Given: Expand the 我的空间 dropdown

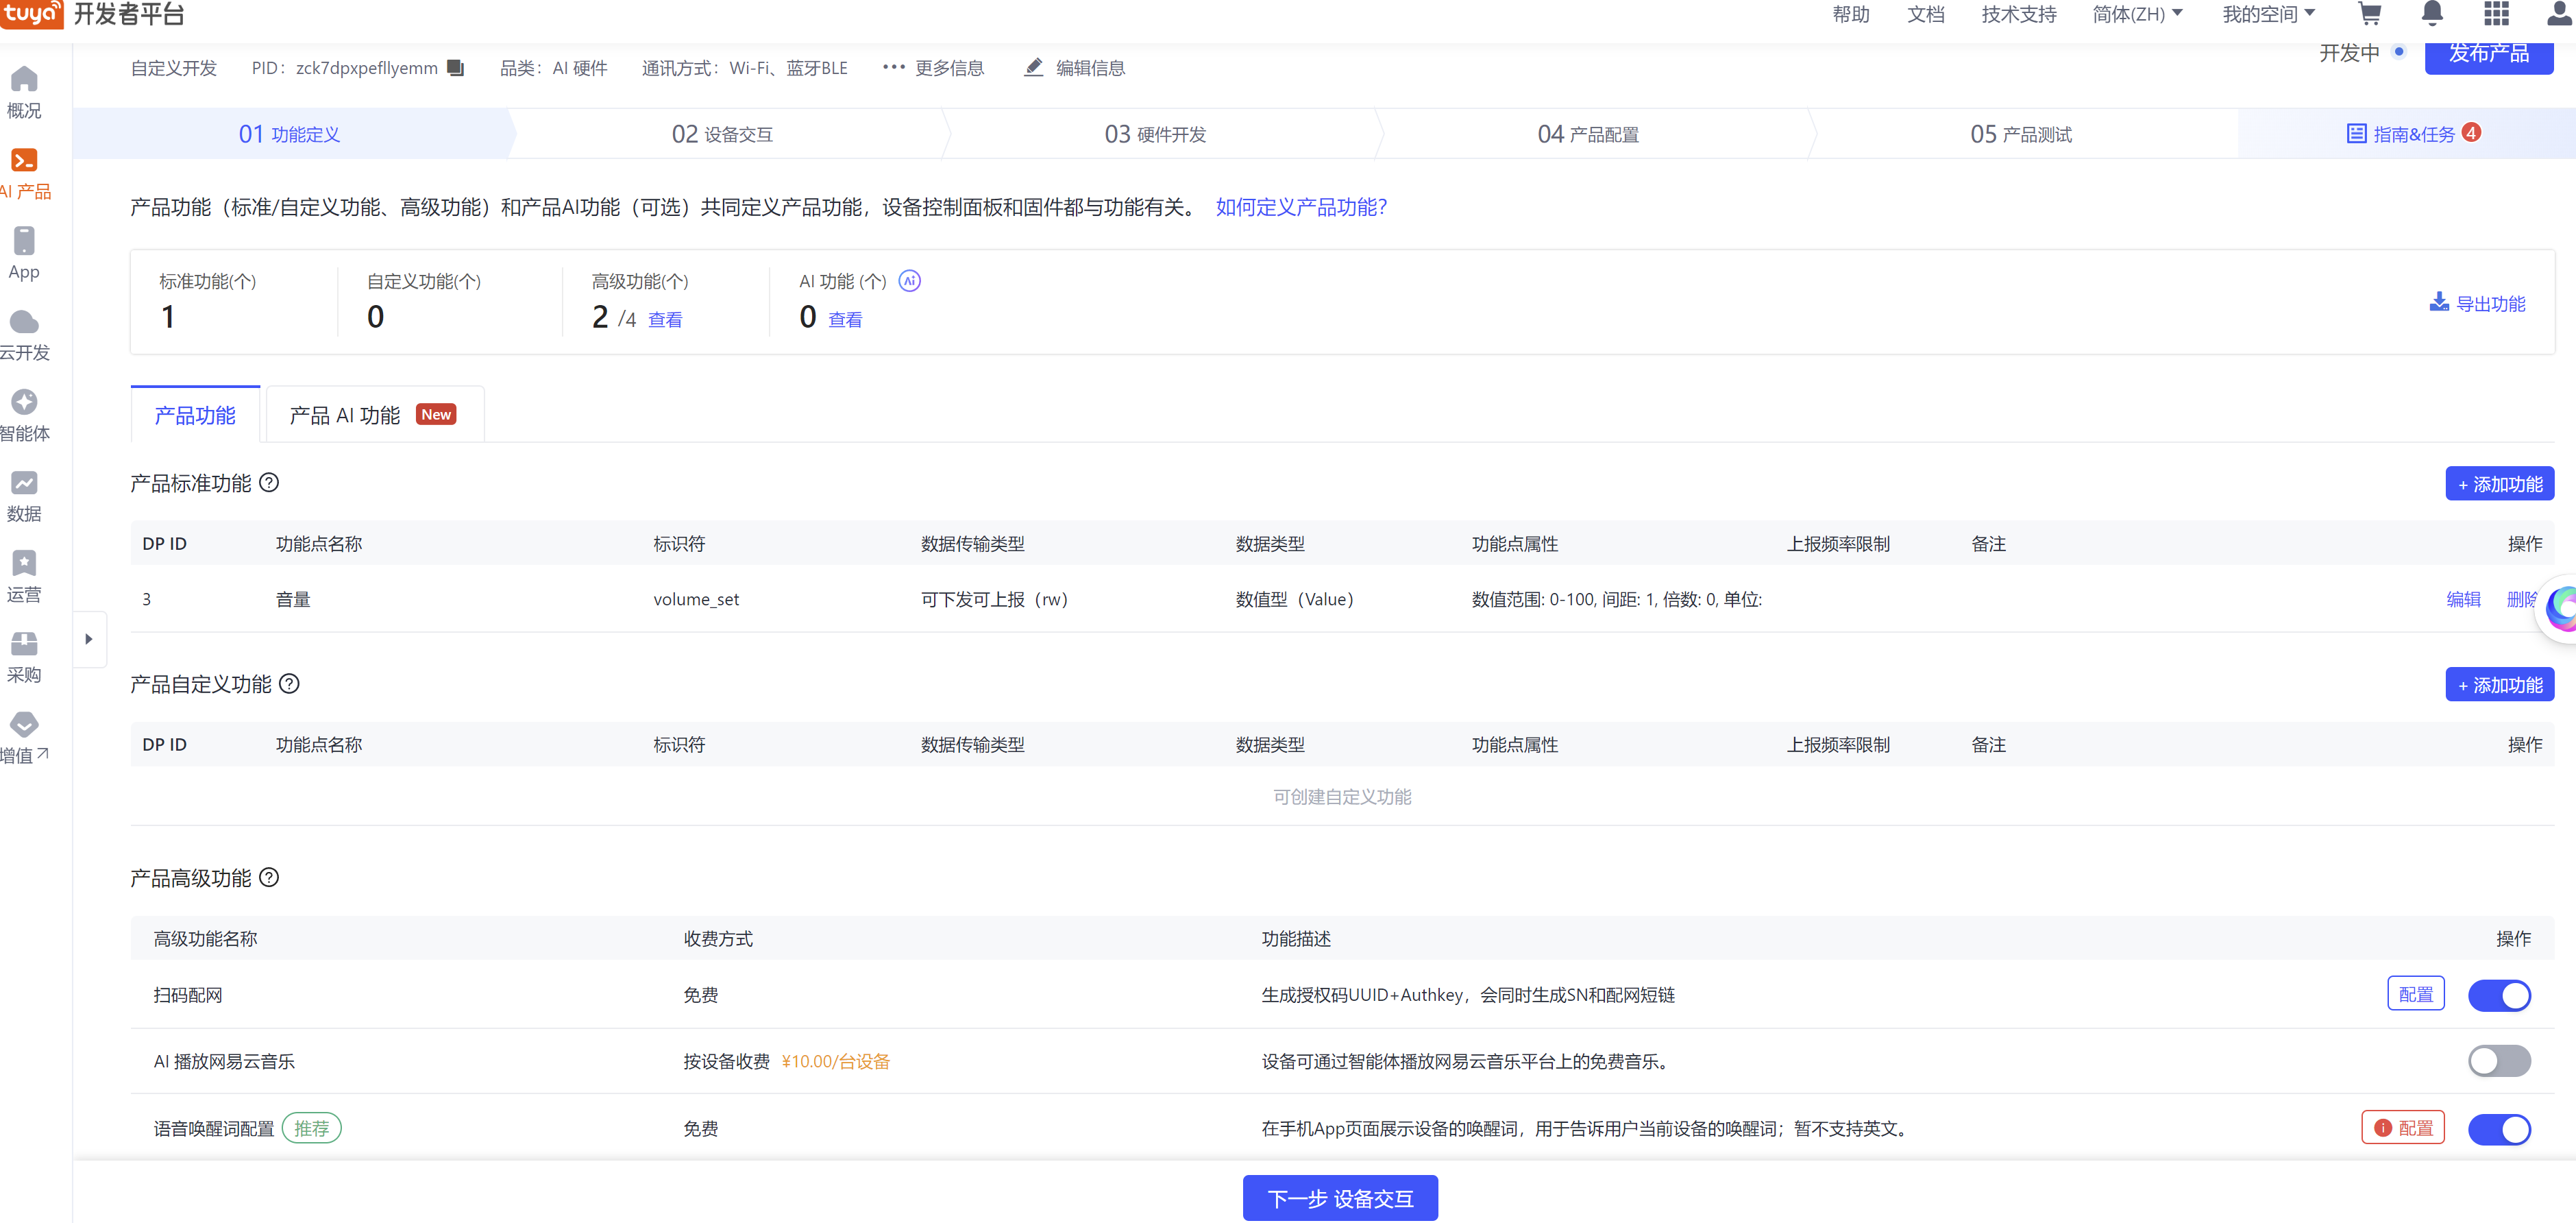Looking at the screenshot, I should (2267, 14).
